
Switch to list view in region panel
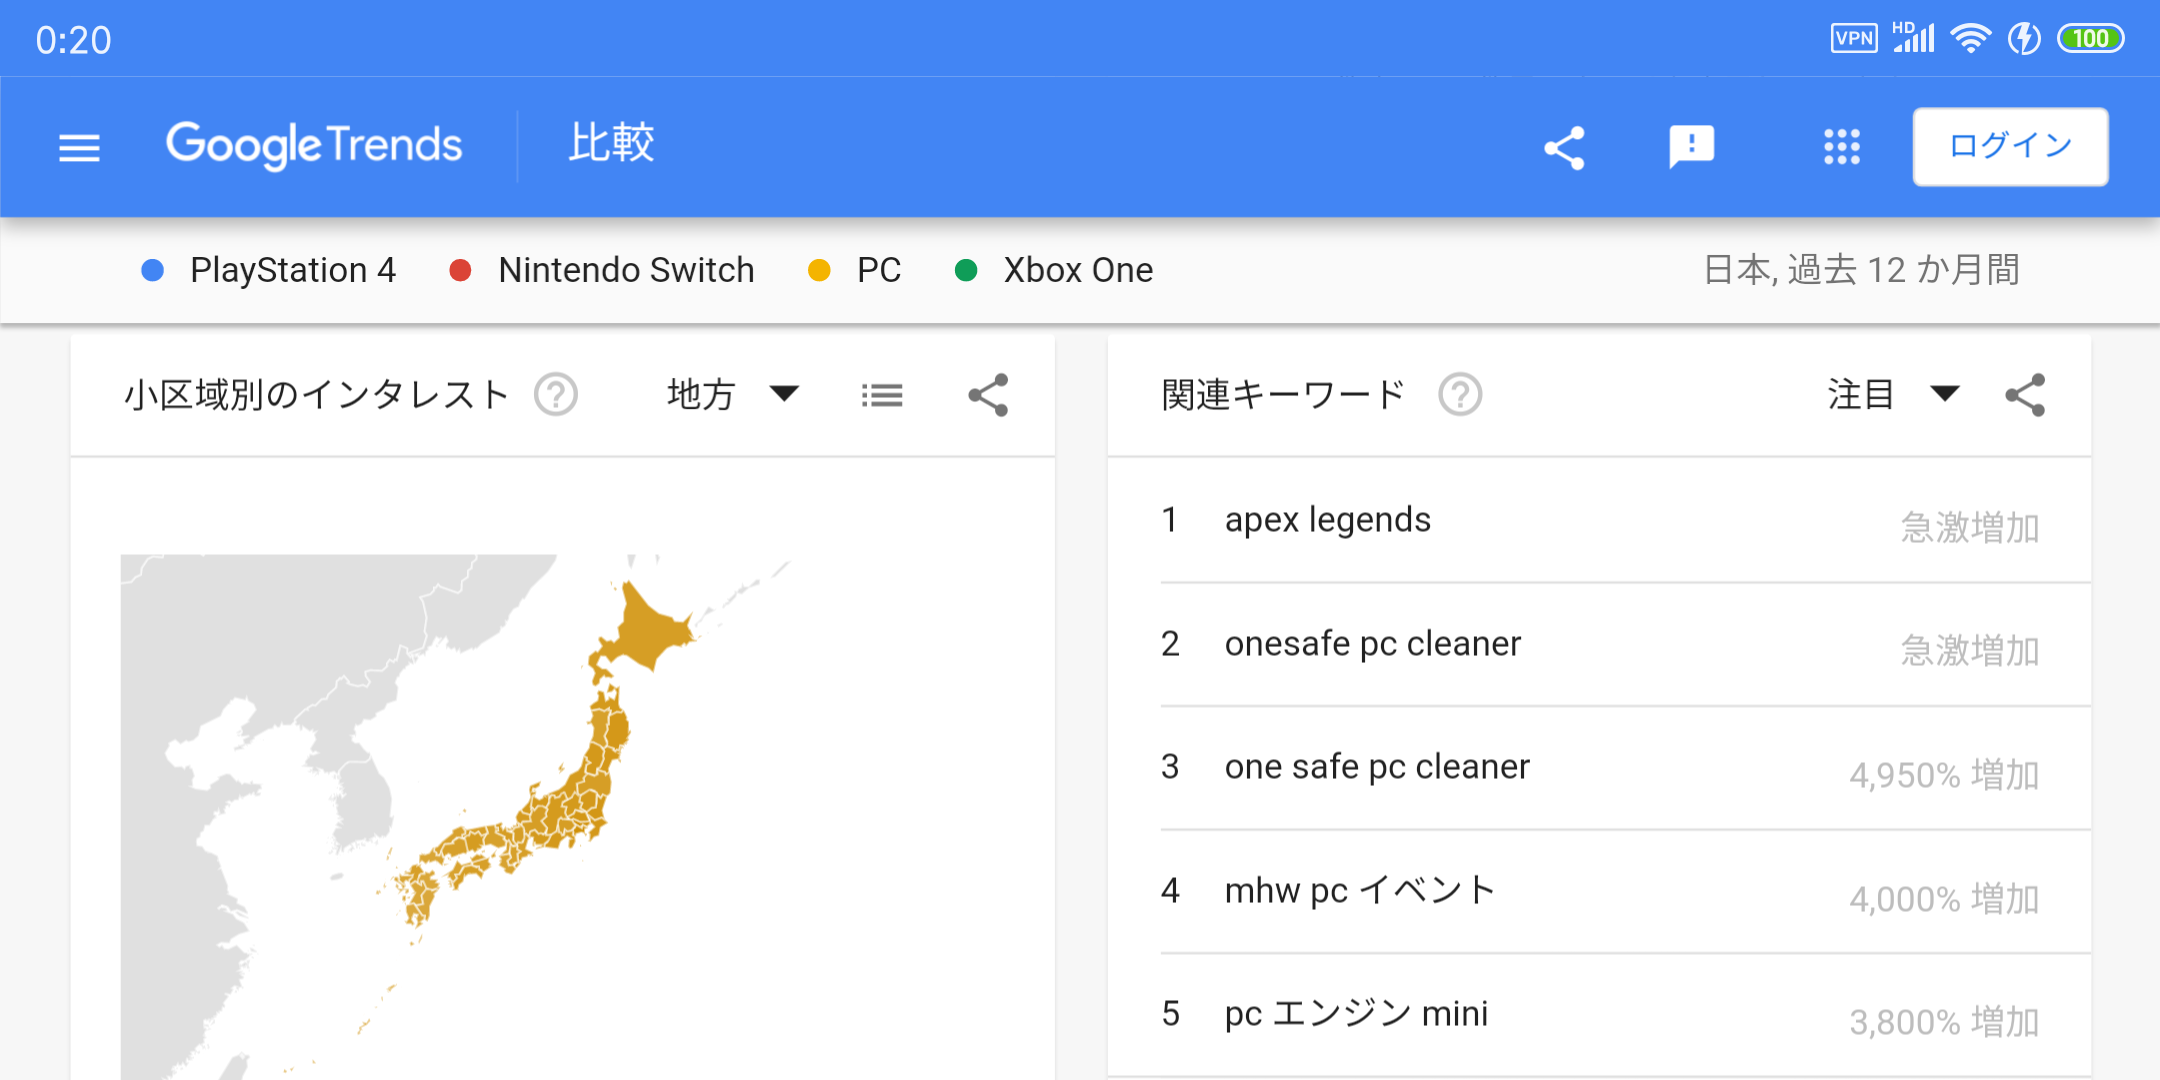[882, 395]
